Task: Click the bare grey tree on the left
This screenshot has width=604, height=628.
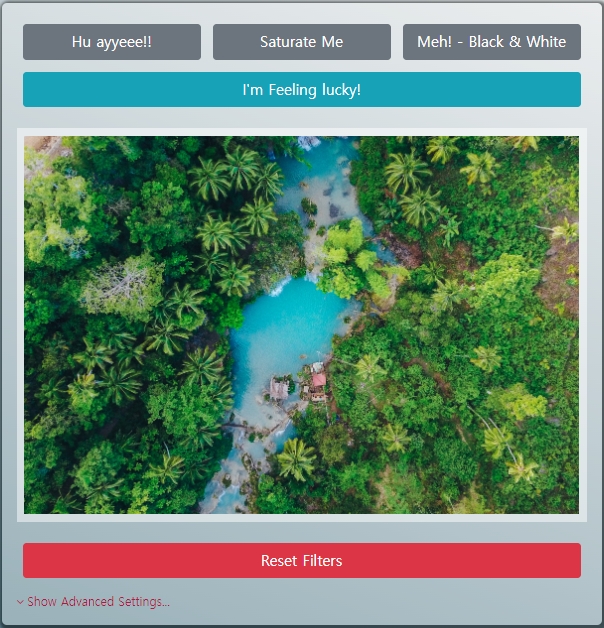Action: tap(120, 284)
